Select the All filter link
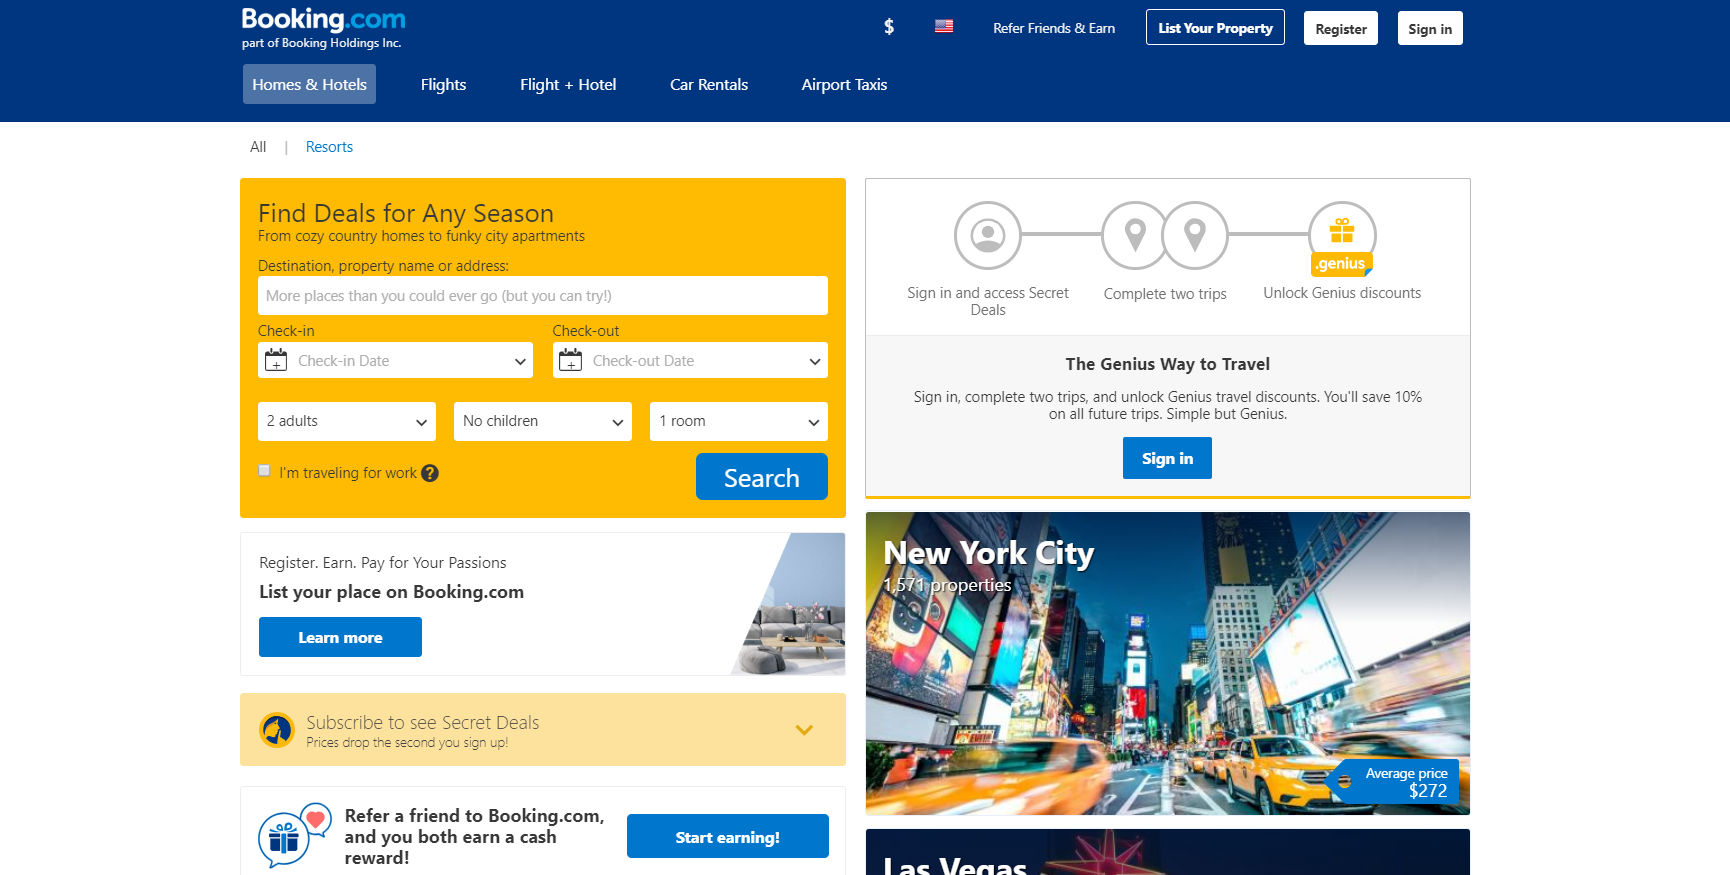The height and width of the screenshot is (875, 1730). pos(258,147)
